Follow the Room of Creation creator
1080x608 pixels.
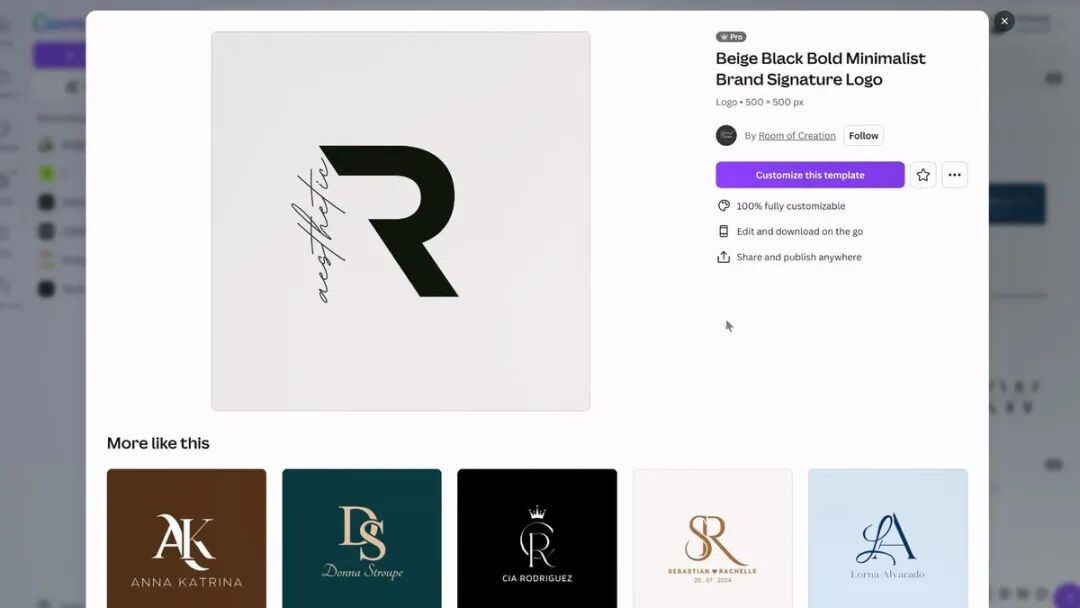(863, 136)
